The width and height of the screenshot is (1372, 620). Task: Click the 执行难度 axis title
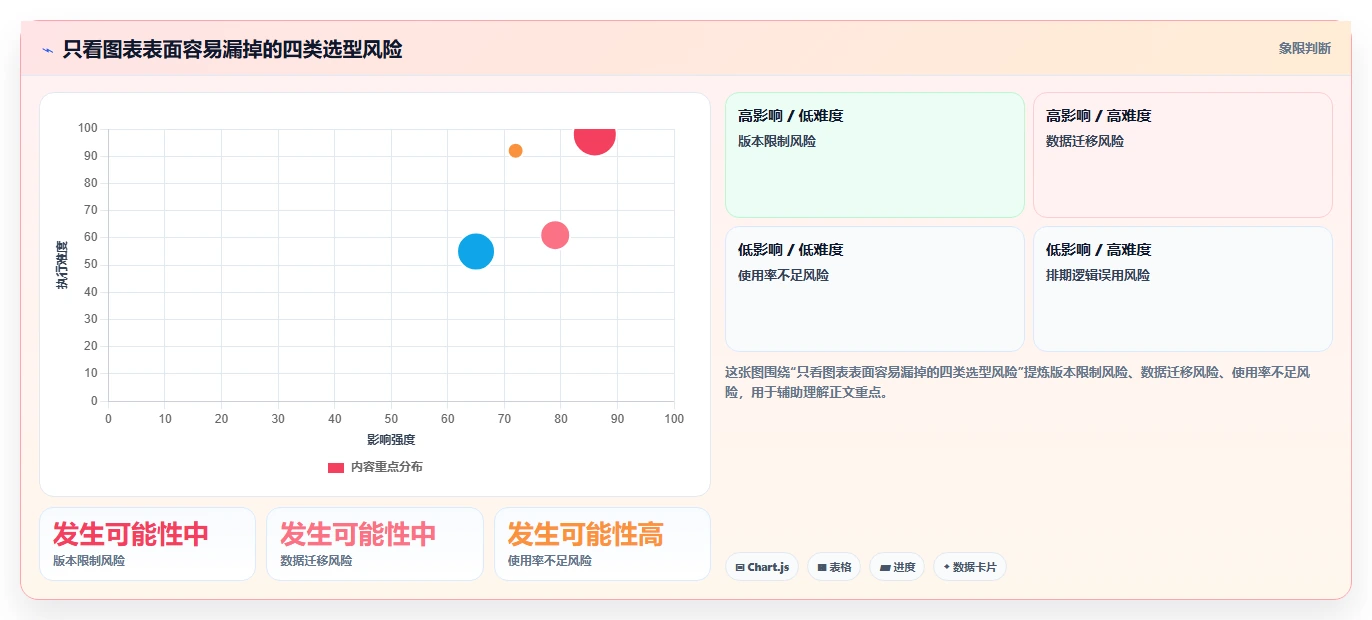click(x=62, y=265)
